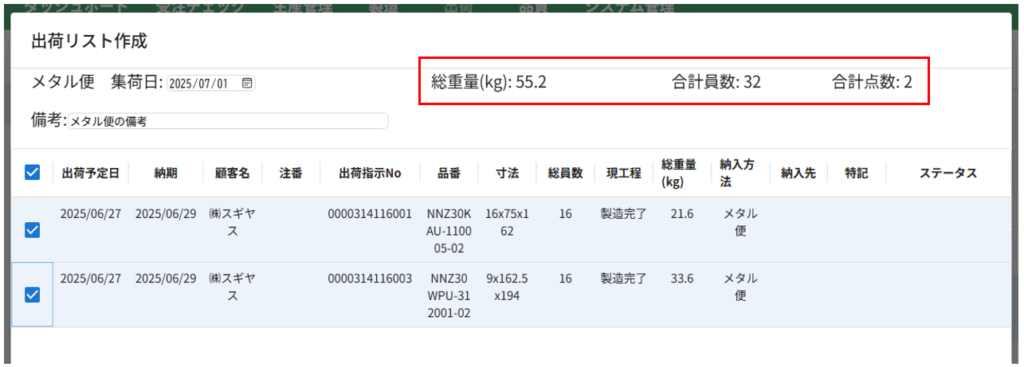This screenshot has height=367, width=1024.
Task: Click the 現工程 column header
Action: pyautogui.click(x=624, y=173)
